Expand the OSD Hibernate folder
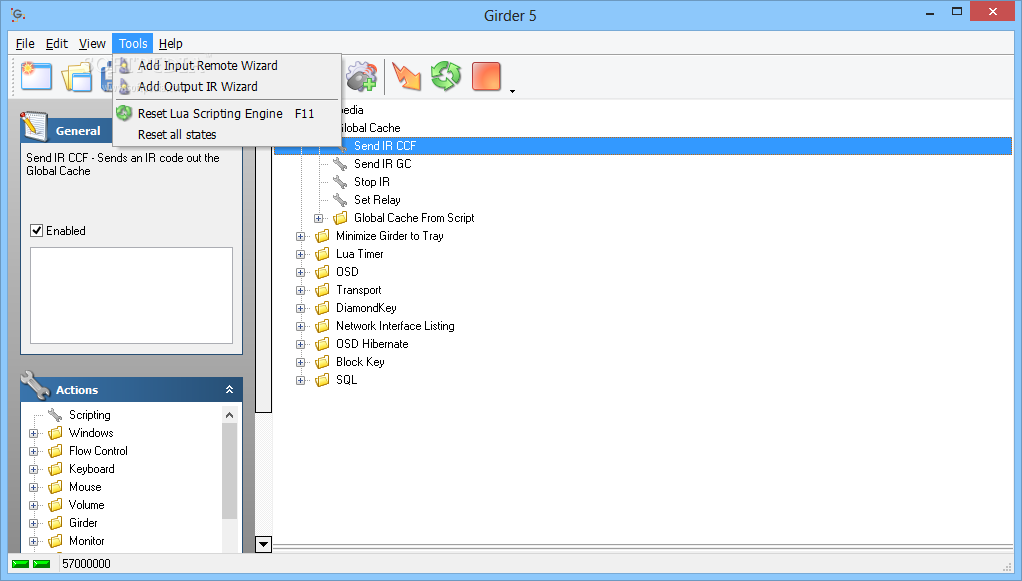 coord(300,344)
